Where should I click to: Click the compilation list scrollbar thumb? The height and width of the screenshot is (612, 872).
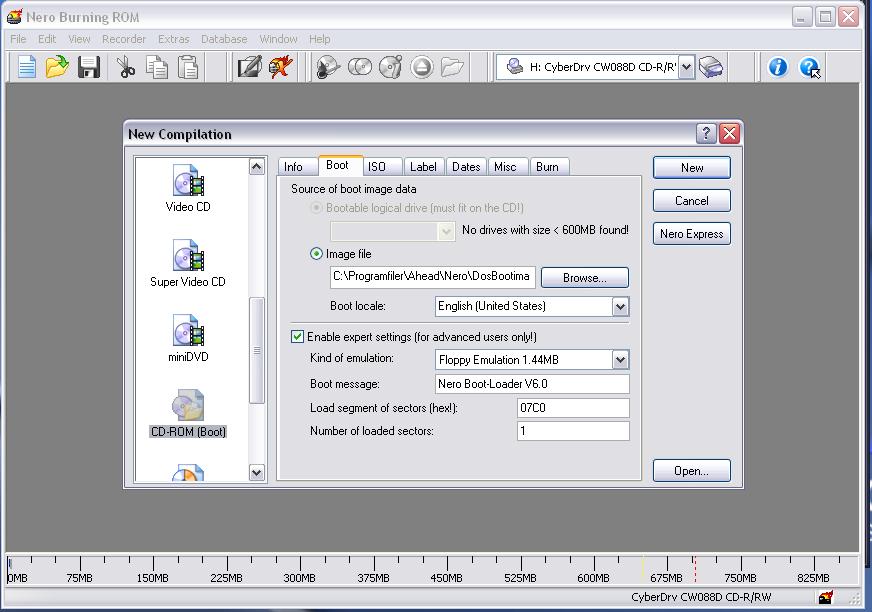(256, 350)
